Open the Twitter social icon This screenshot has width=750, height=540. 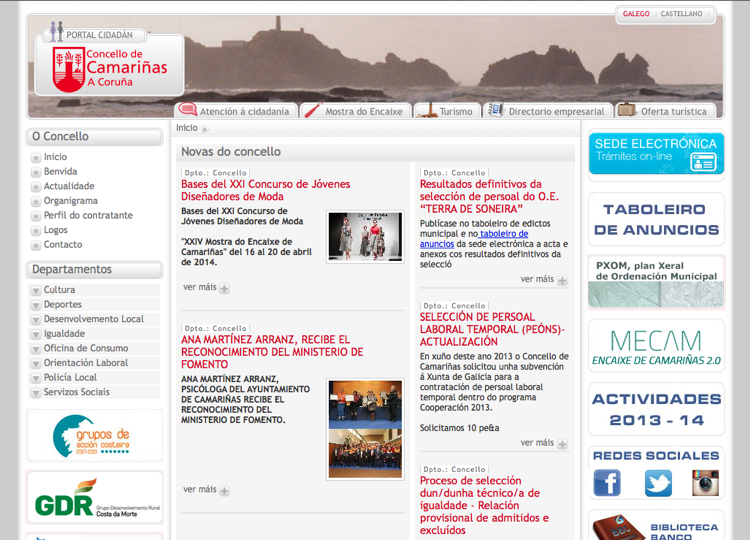click(x=658, y=483)
